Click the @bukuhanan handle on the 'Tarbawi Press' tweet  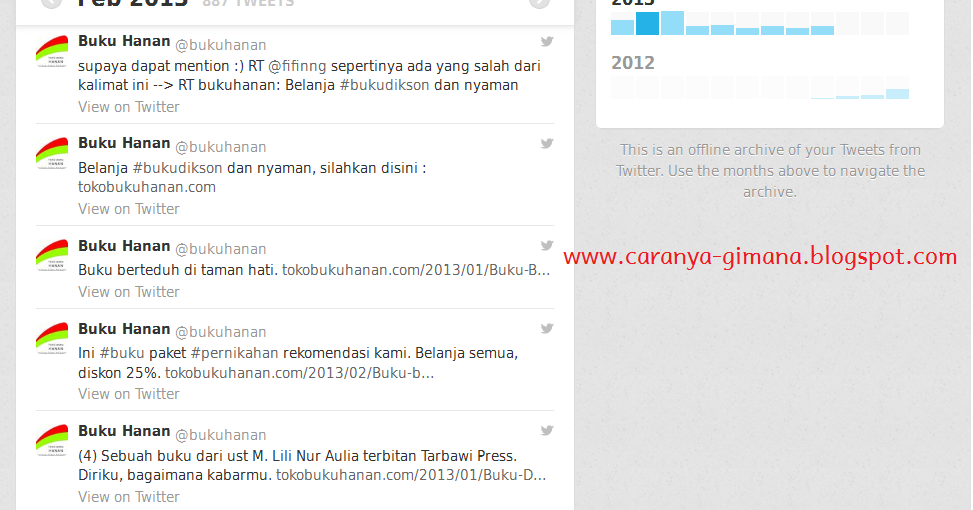click(221, 435)
